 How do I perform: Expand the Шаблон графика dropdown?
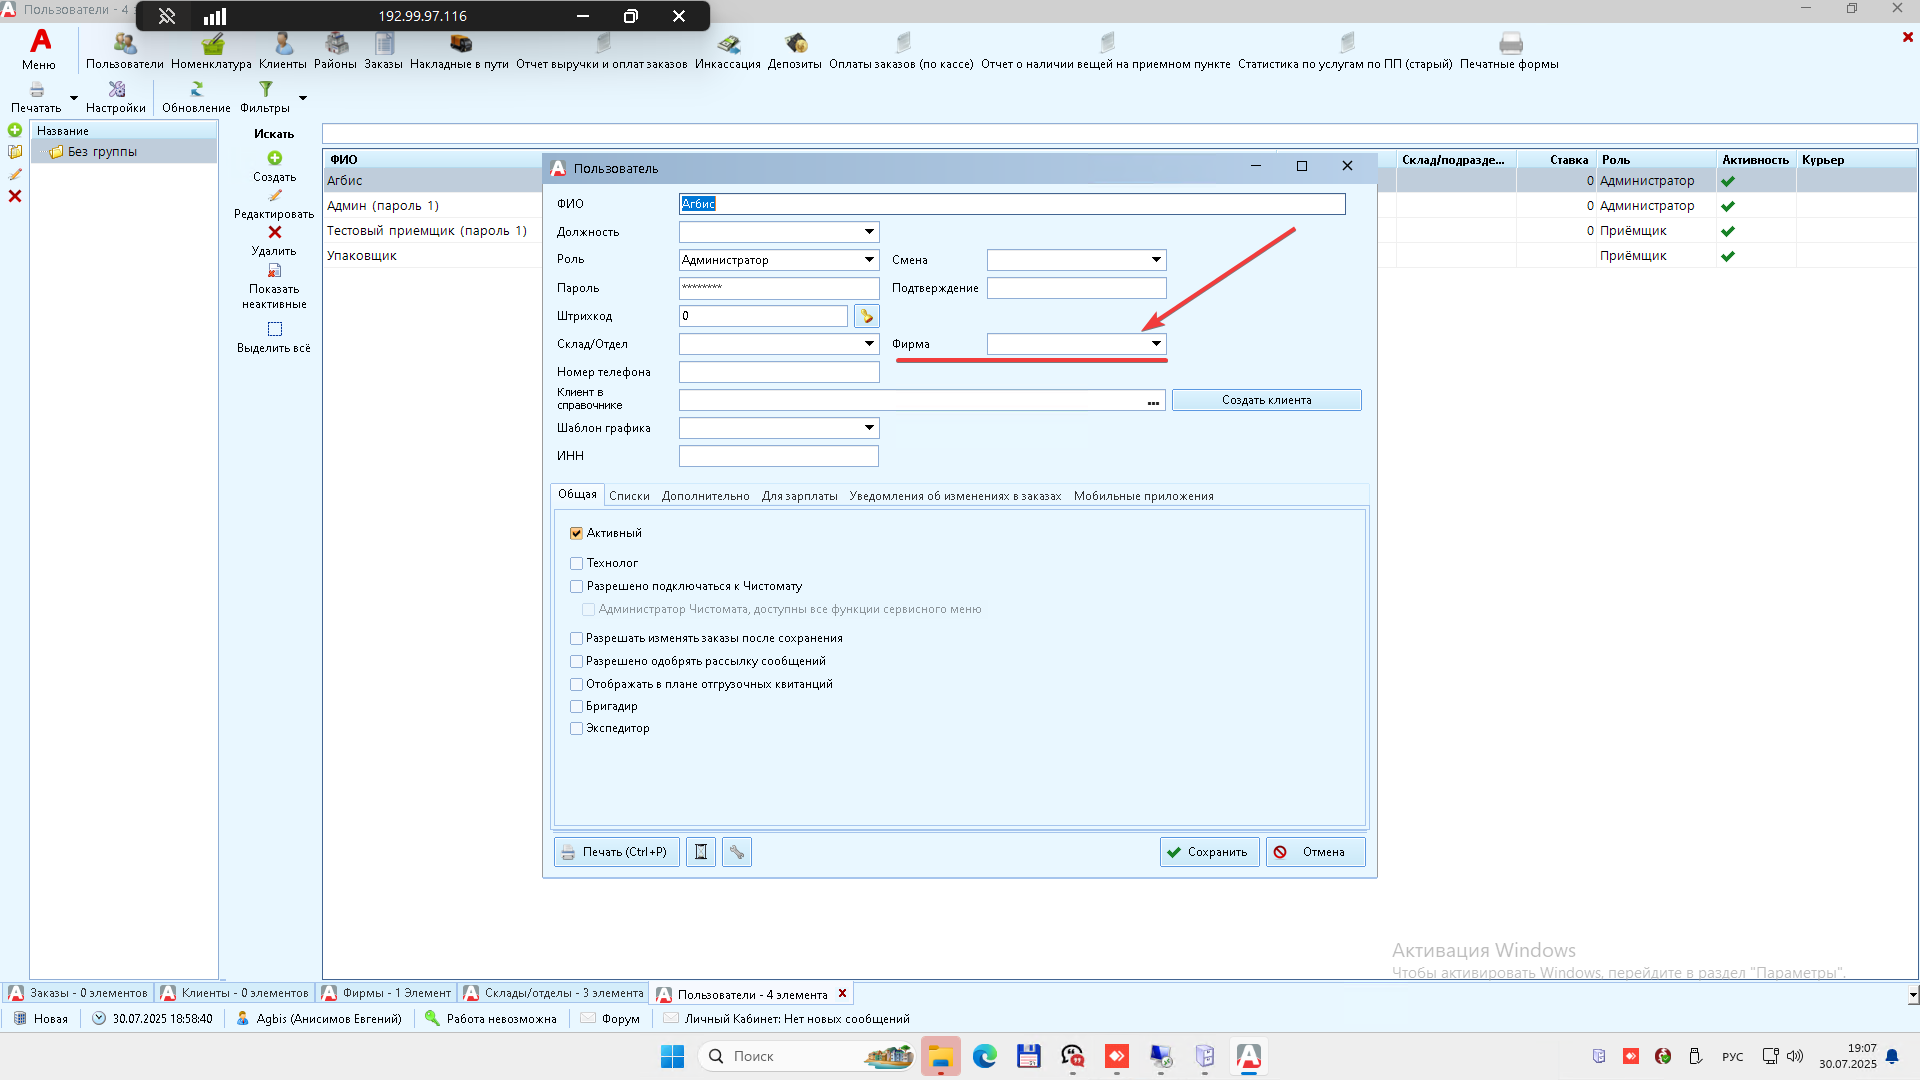869,428
